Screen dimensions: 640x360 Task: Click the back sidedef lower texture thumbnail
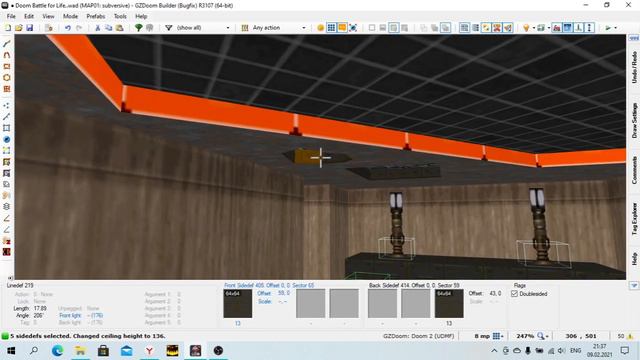pos(449,304)
